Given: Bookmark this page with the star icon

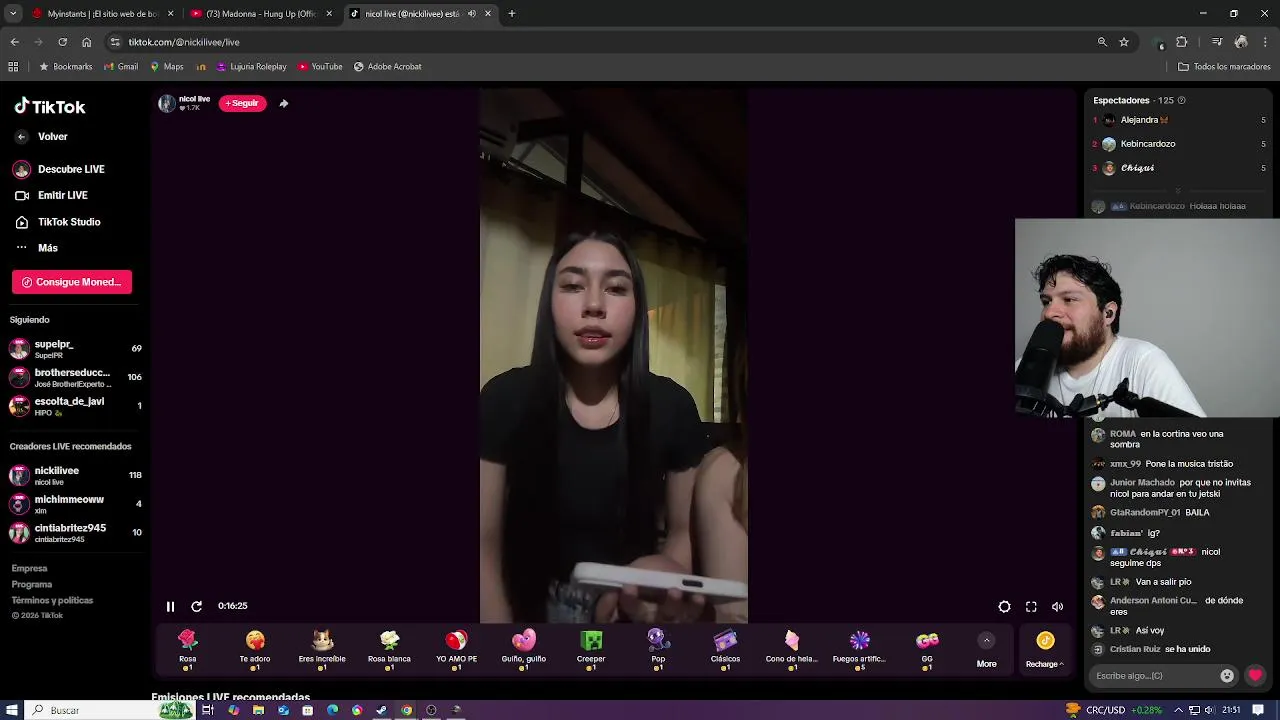Looking at the screenshot, I should (1124, 42).
